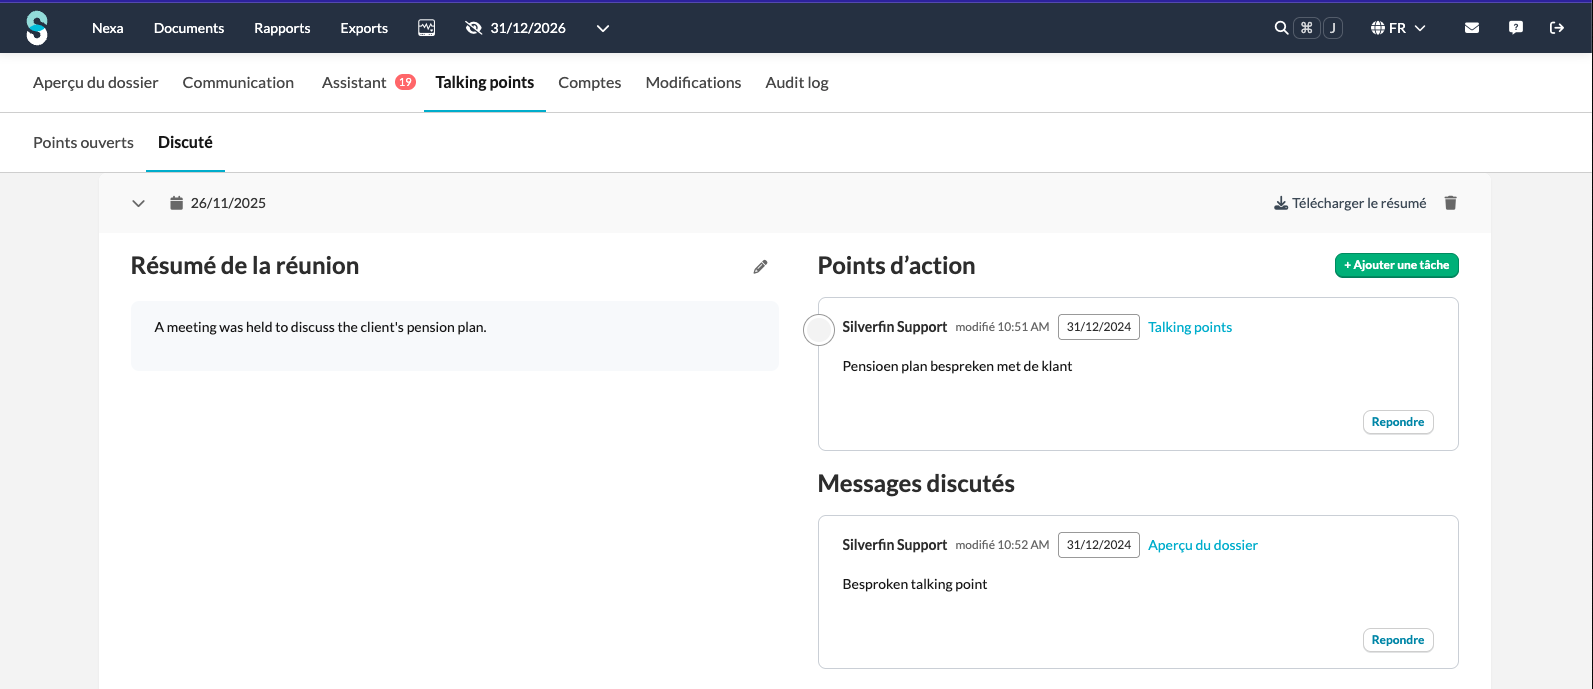
Task: Open the Aperçu du dossier message link
Action: pos(1203,545)
